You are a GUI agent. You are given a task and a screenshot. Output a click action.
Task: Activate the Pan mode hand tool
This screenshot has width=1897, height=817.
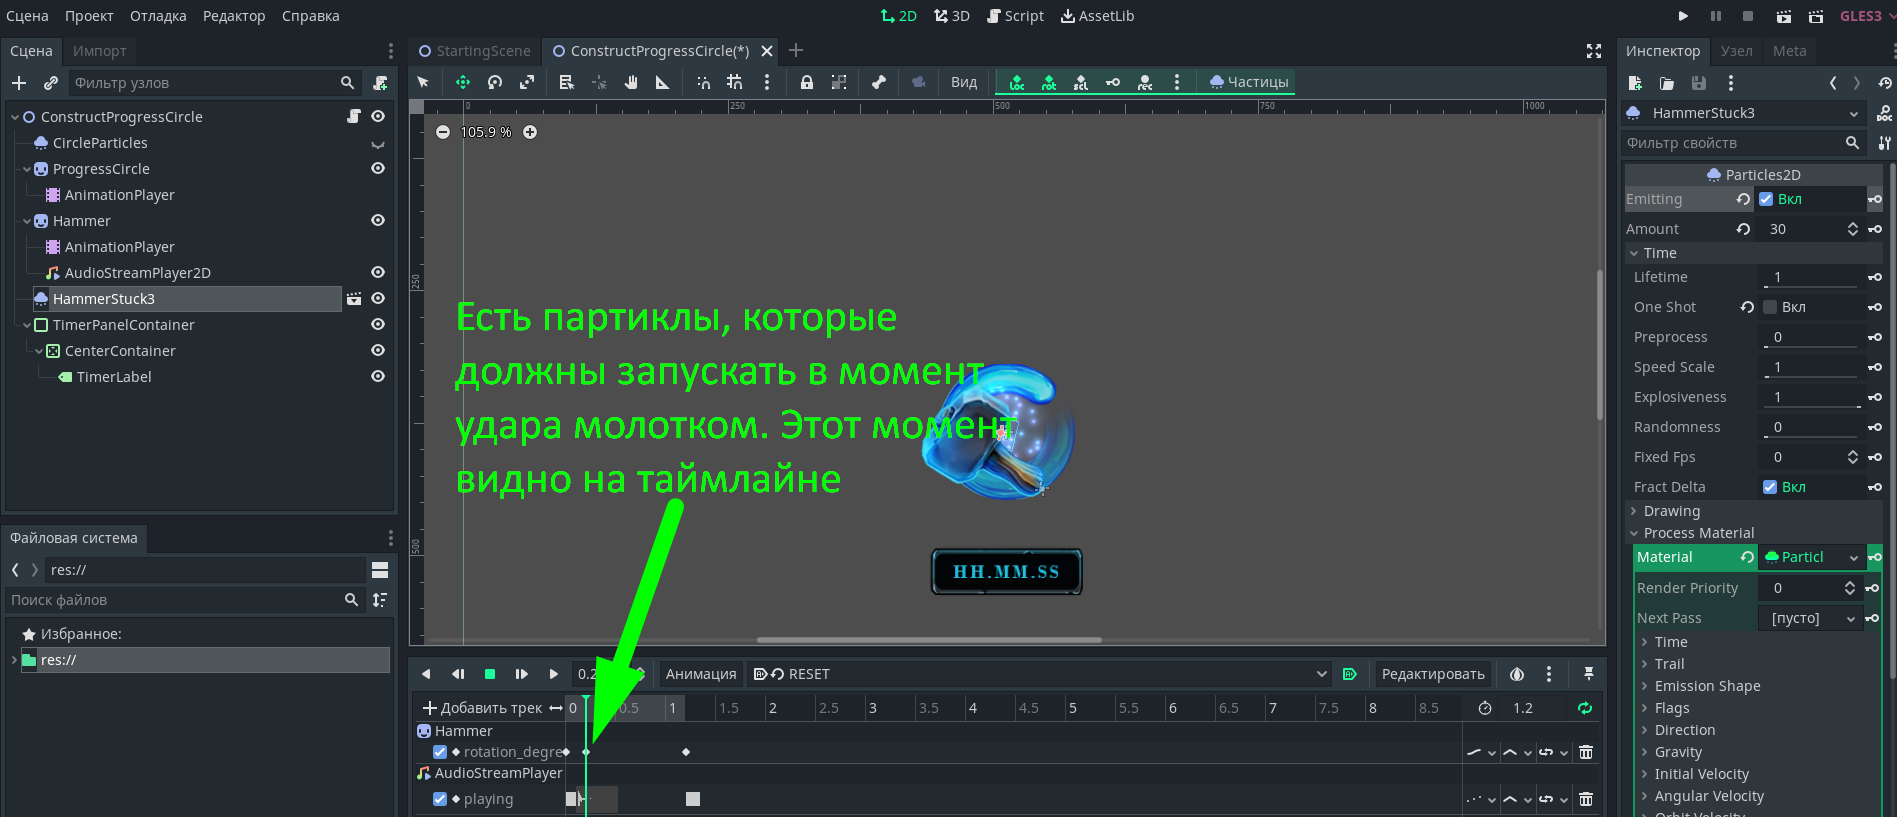point(631,82)
